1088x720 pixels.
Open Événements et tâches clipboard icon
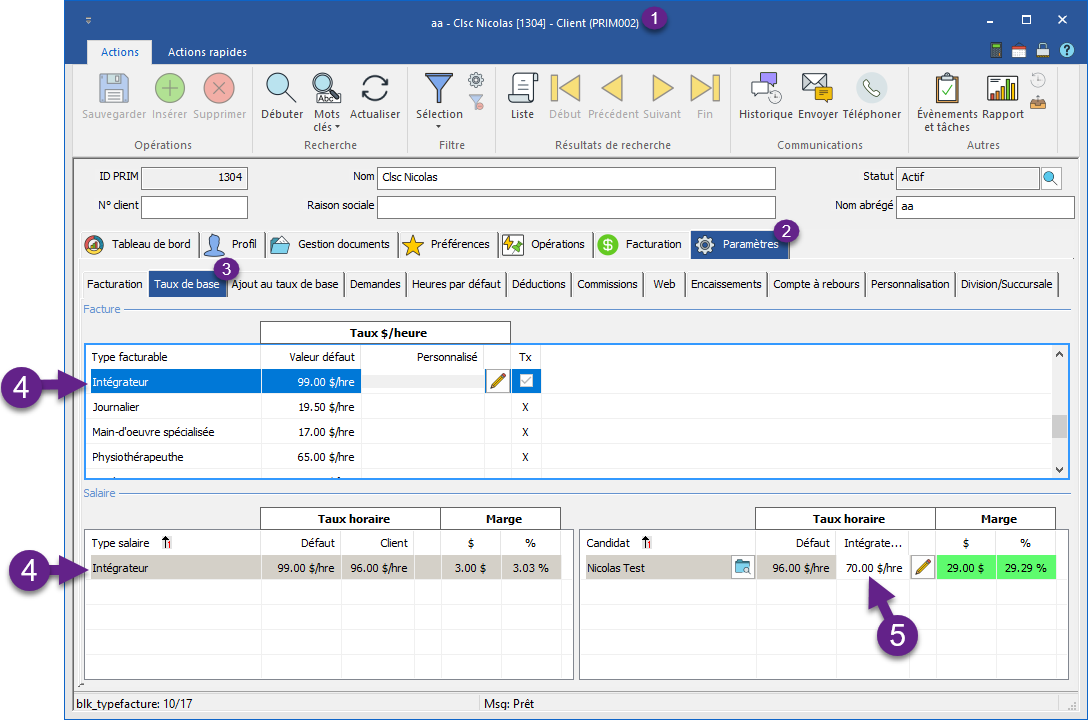[946, 89]
